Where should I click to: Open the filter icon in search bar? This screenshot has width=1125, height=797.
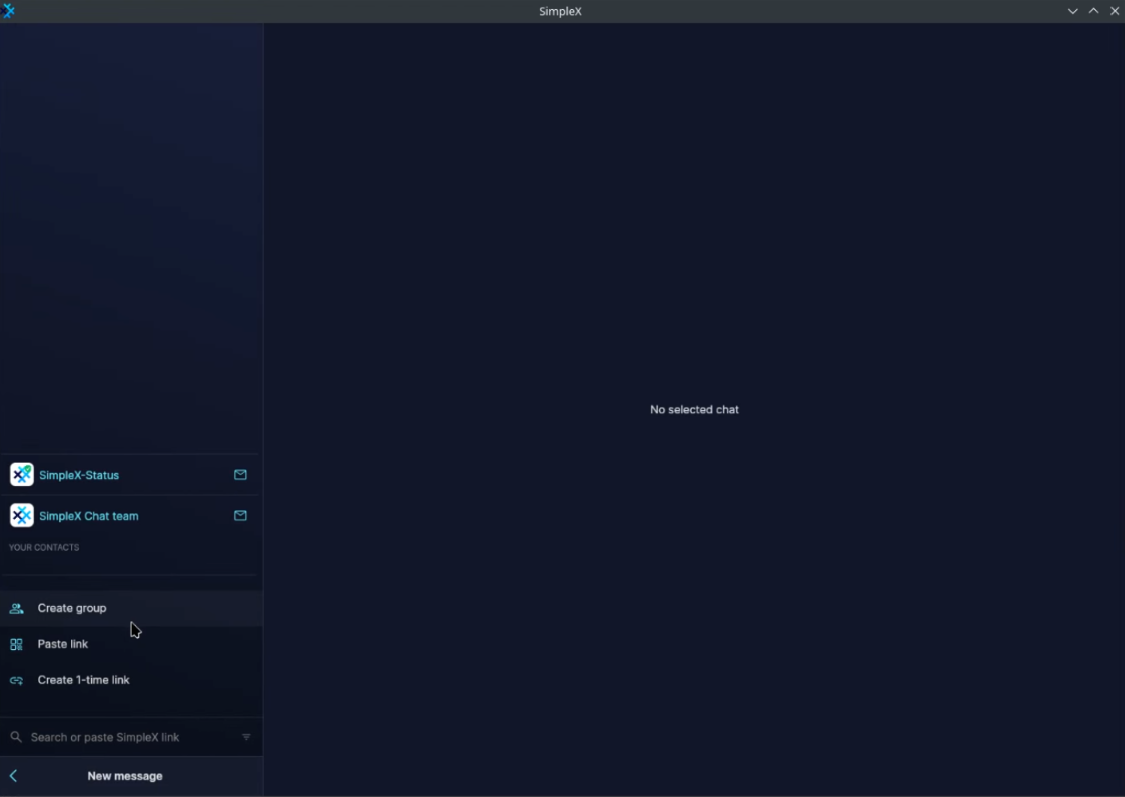(x=246, y=737)
